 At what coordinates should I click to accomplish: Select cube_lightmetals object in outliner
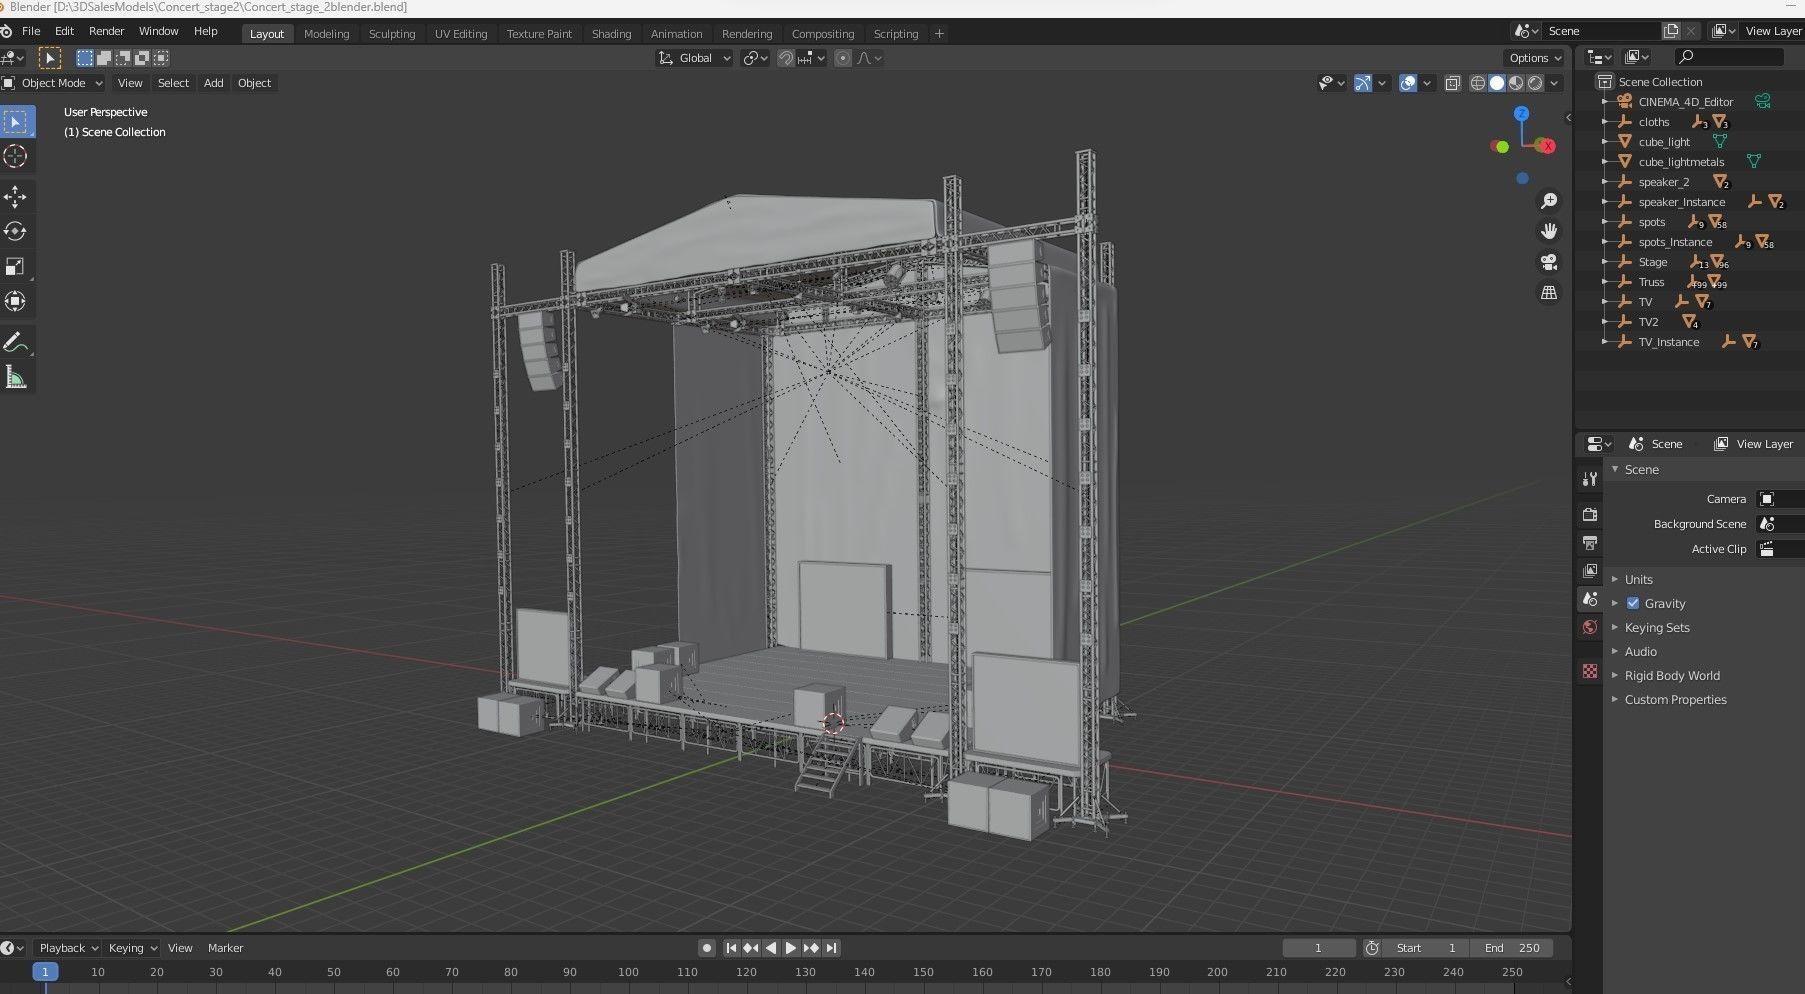pyautogui.click(x=1681, y=162)
